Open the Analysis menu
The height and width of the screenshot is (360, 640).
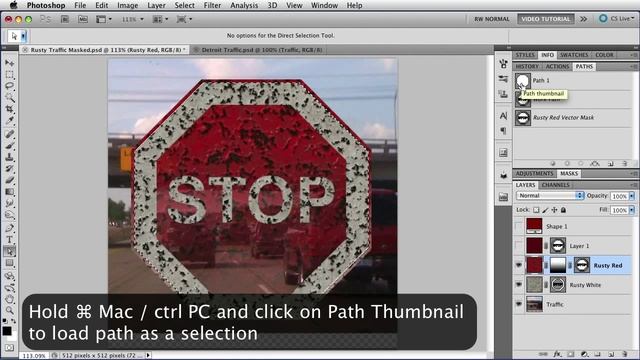click(x=244, y=5)
